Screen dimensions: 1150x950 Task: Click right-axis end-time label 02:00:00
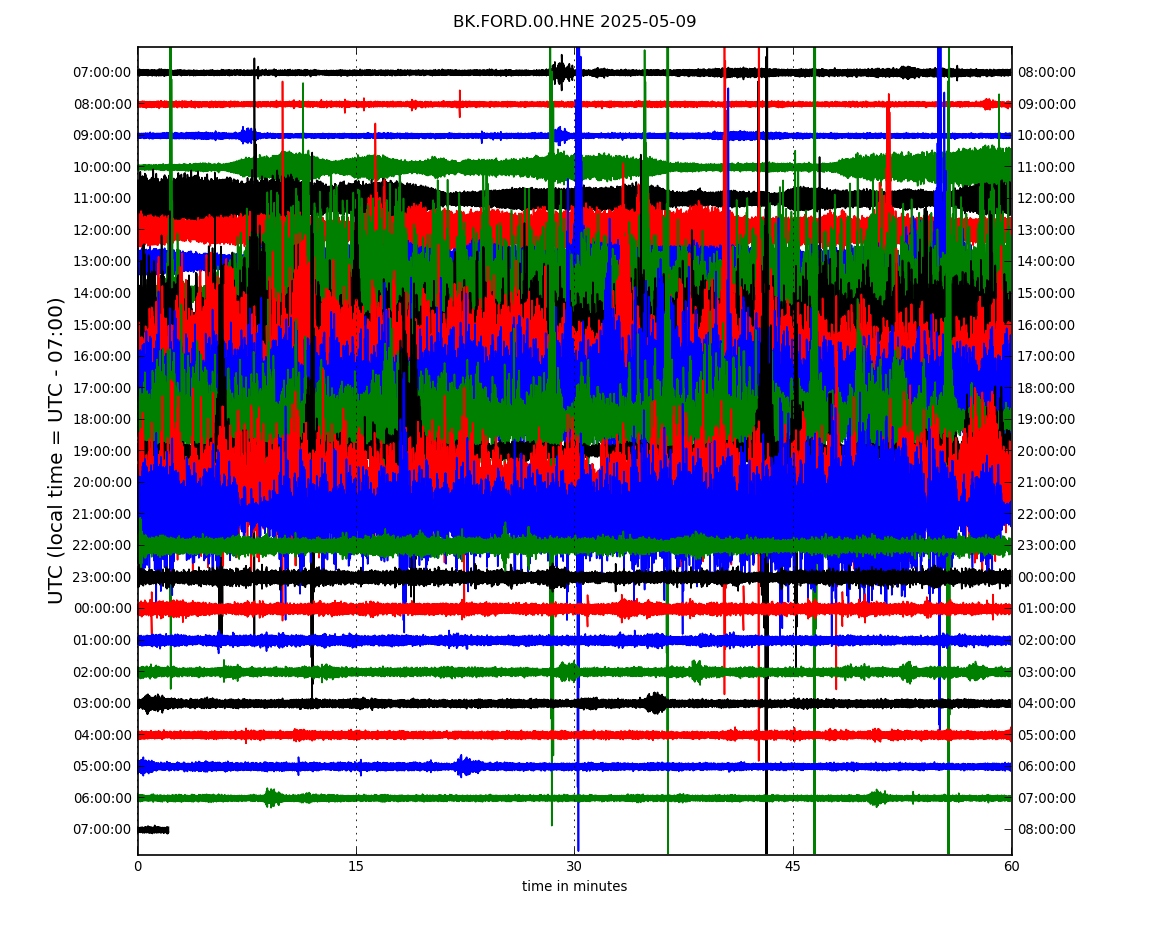(x=1047, y=640)
